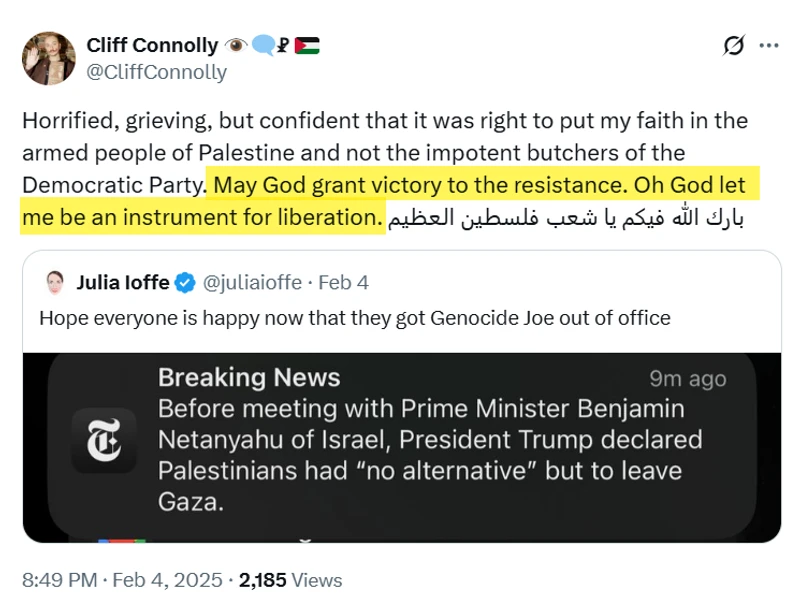Click Julia Ioffe's blue verified badge
The image size is (800, 613).
(x=186, y=283)
